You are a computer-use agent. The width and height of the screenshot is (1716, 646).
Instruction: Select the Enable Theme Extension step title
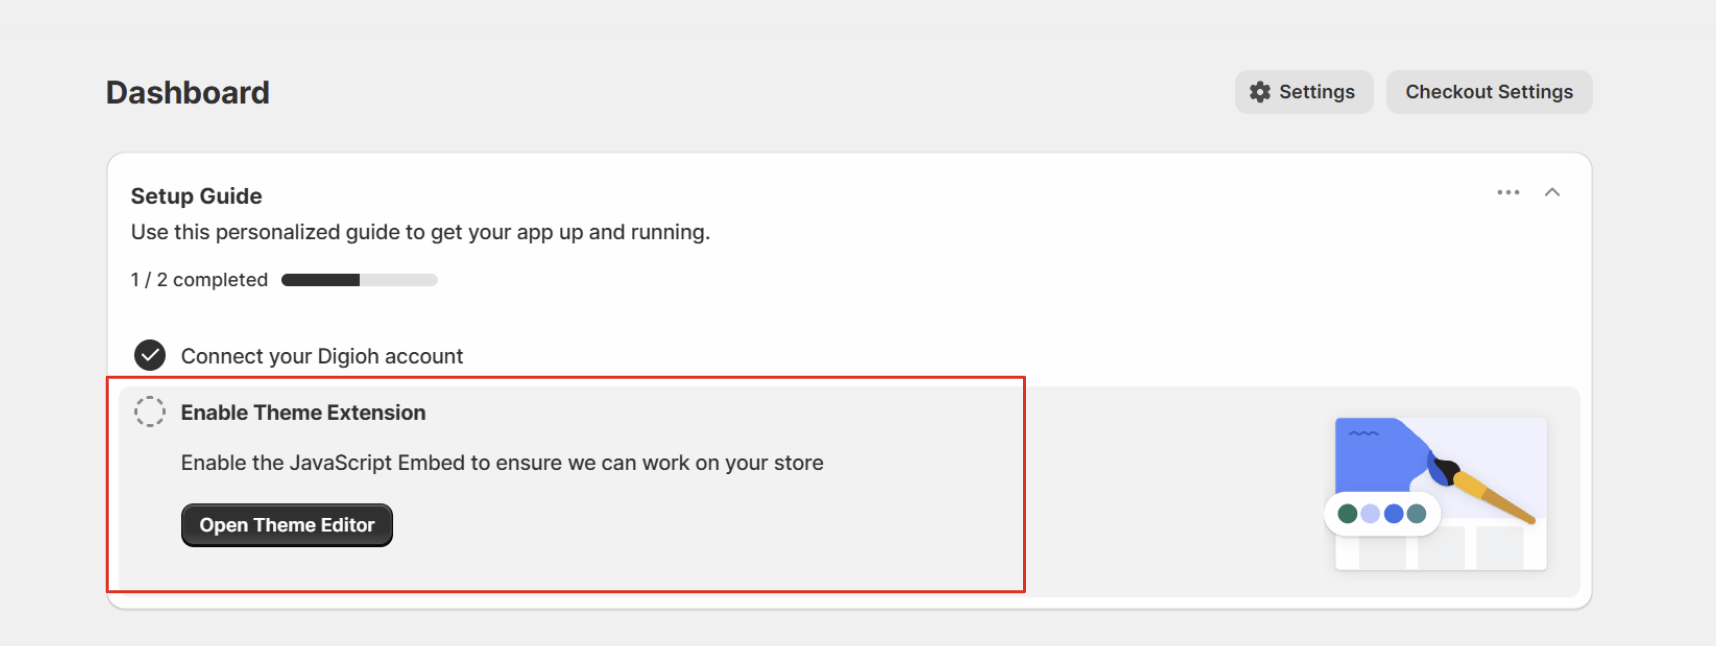(x=303, y=412)
